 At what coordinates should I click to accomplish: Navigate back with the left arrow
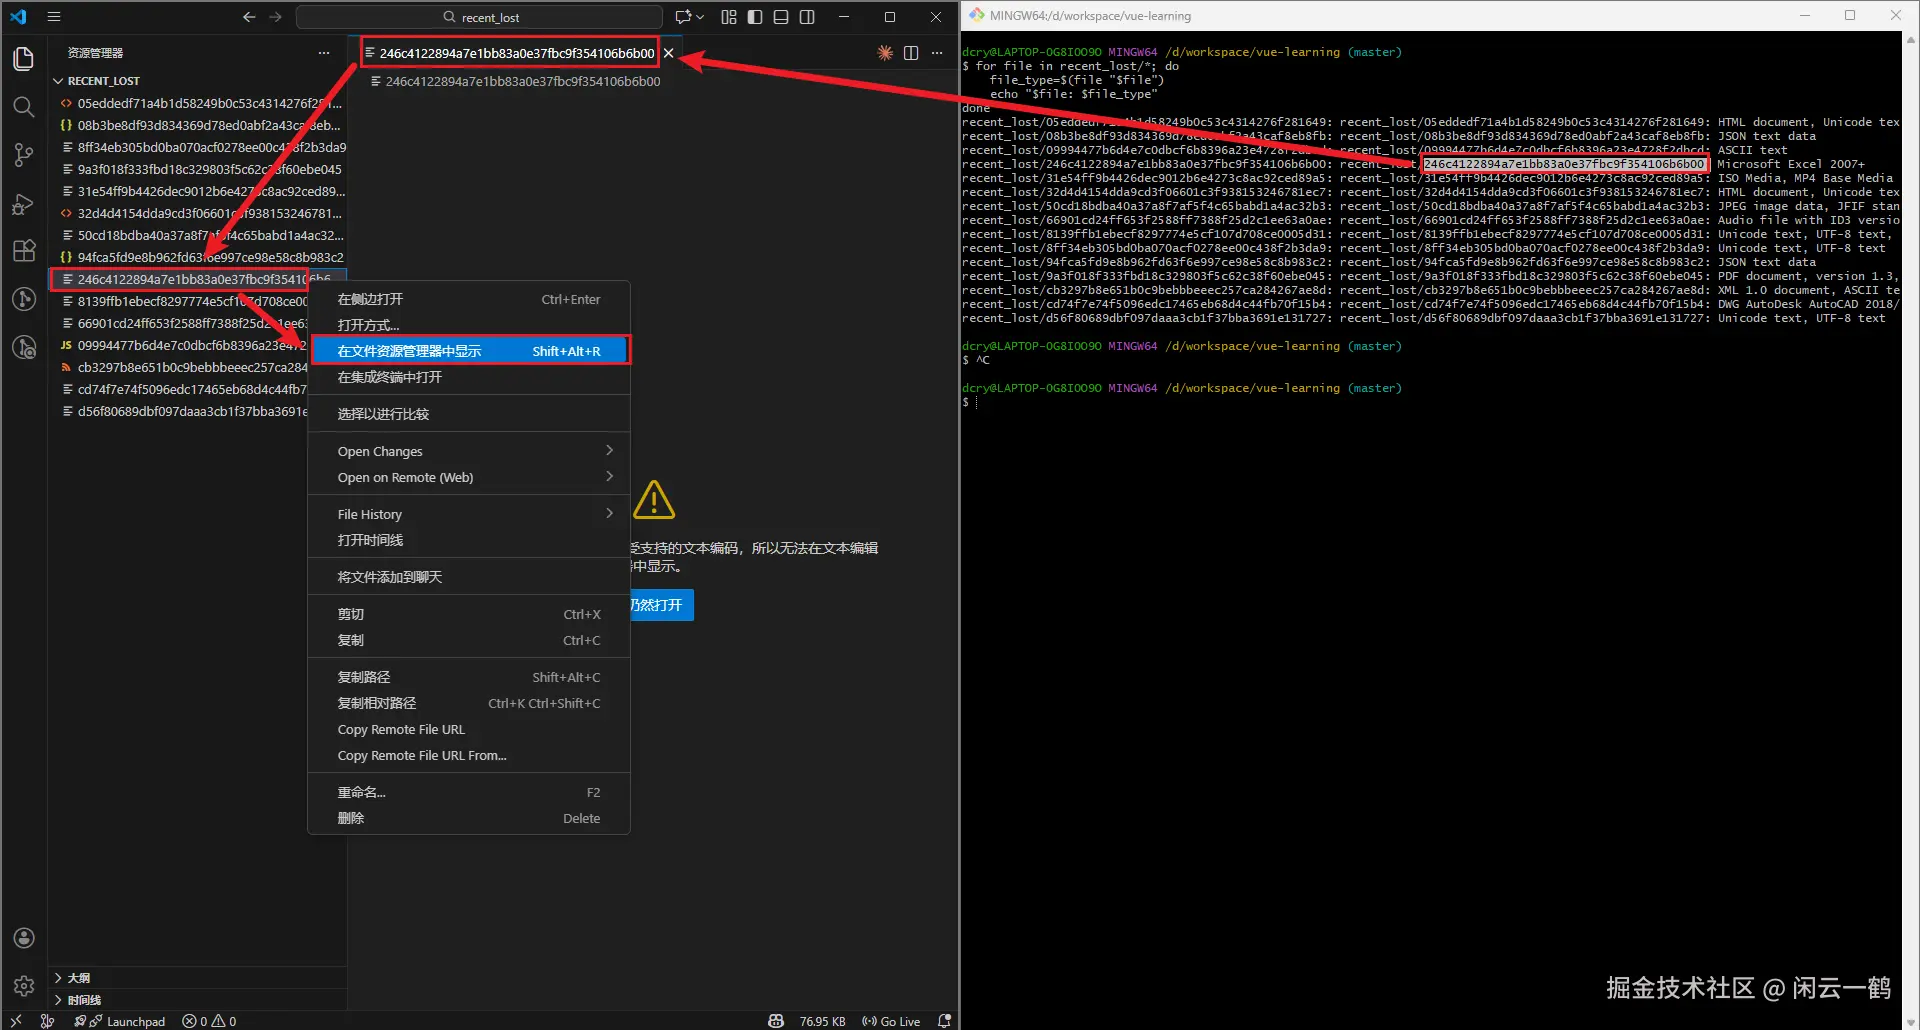249,17
